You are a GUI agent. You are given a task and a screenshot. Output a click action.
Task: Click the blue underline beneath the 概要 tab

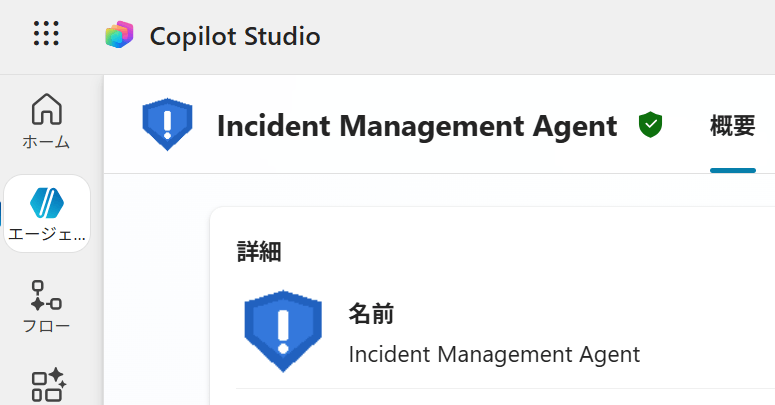click(732, 170)
